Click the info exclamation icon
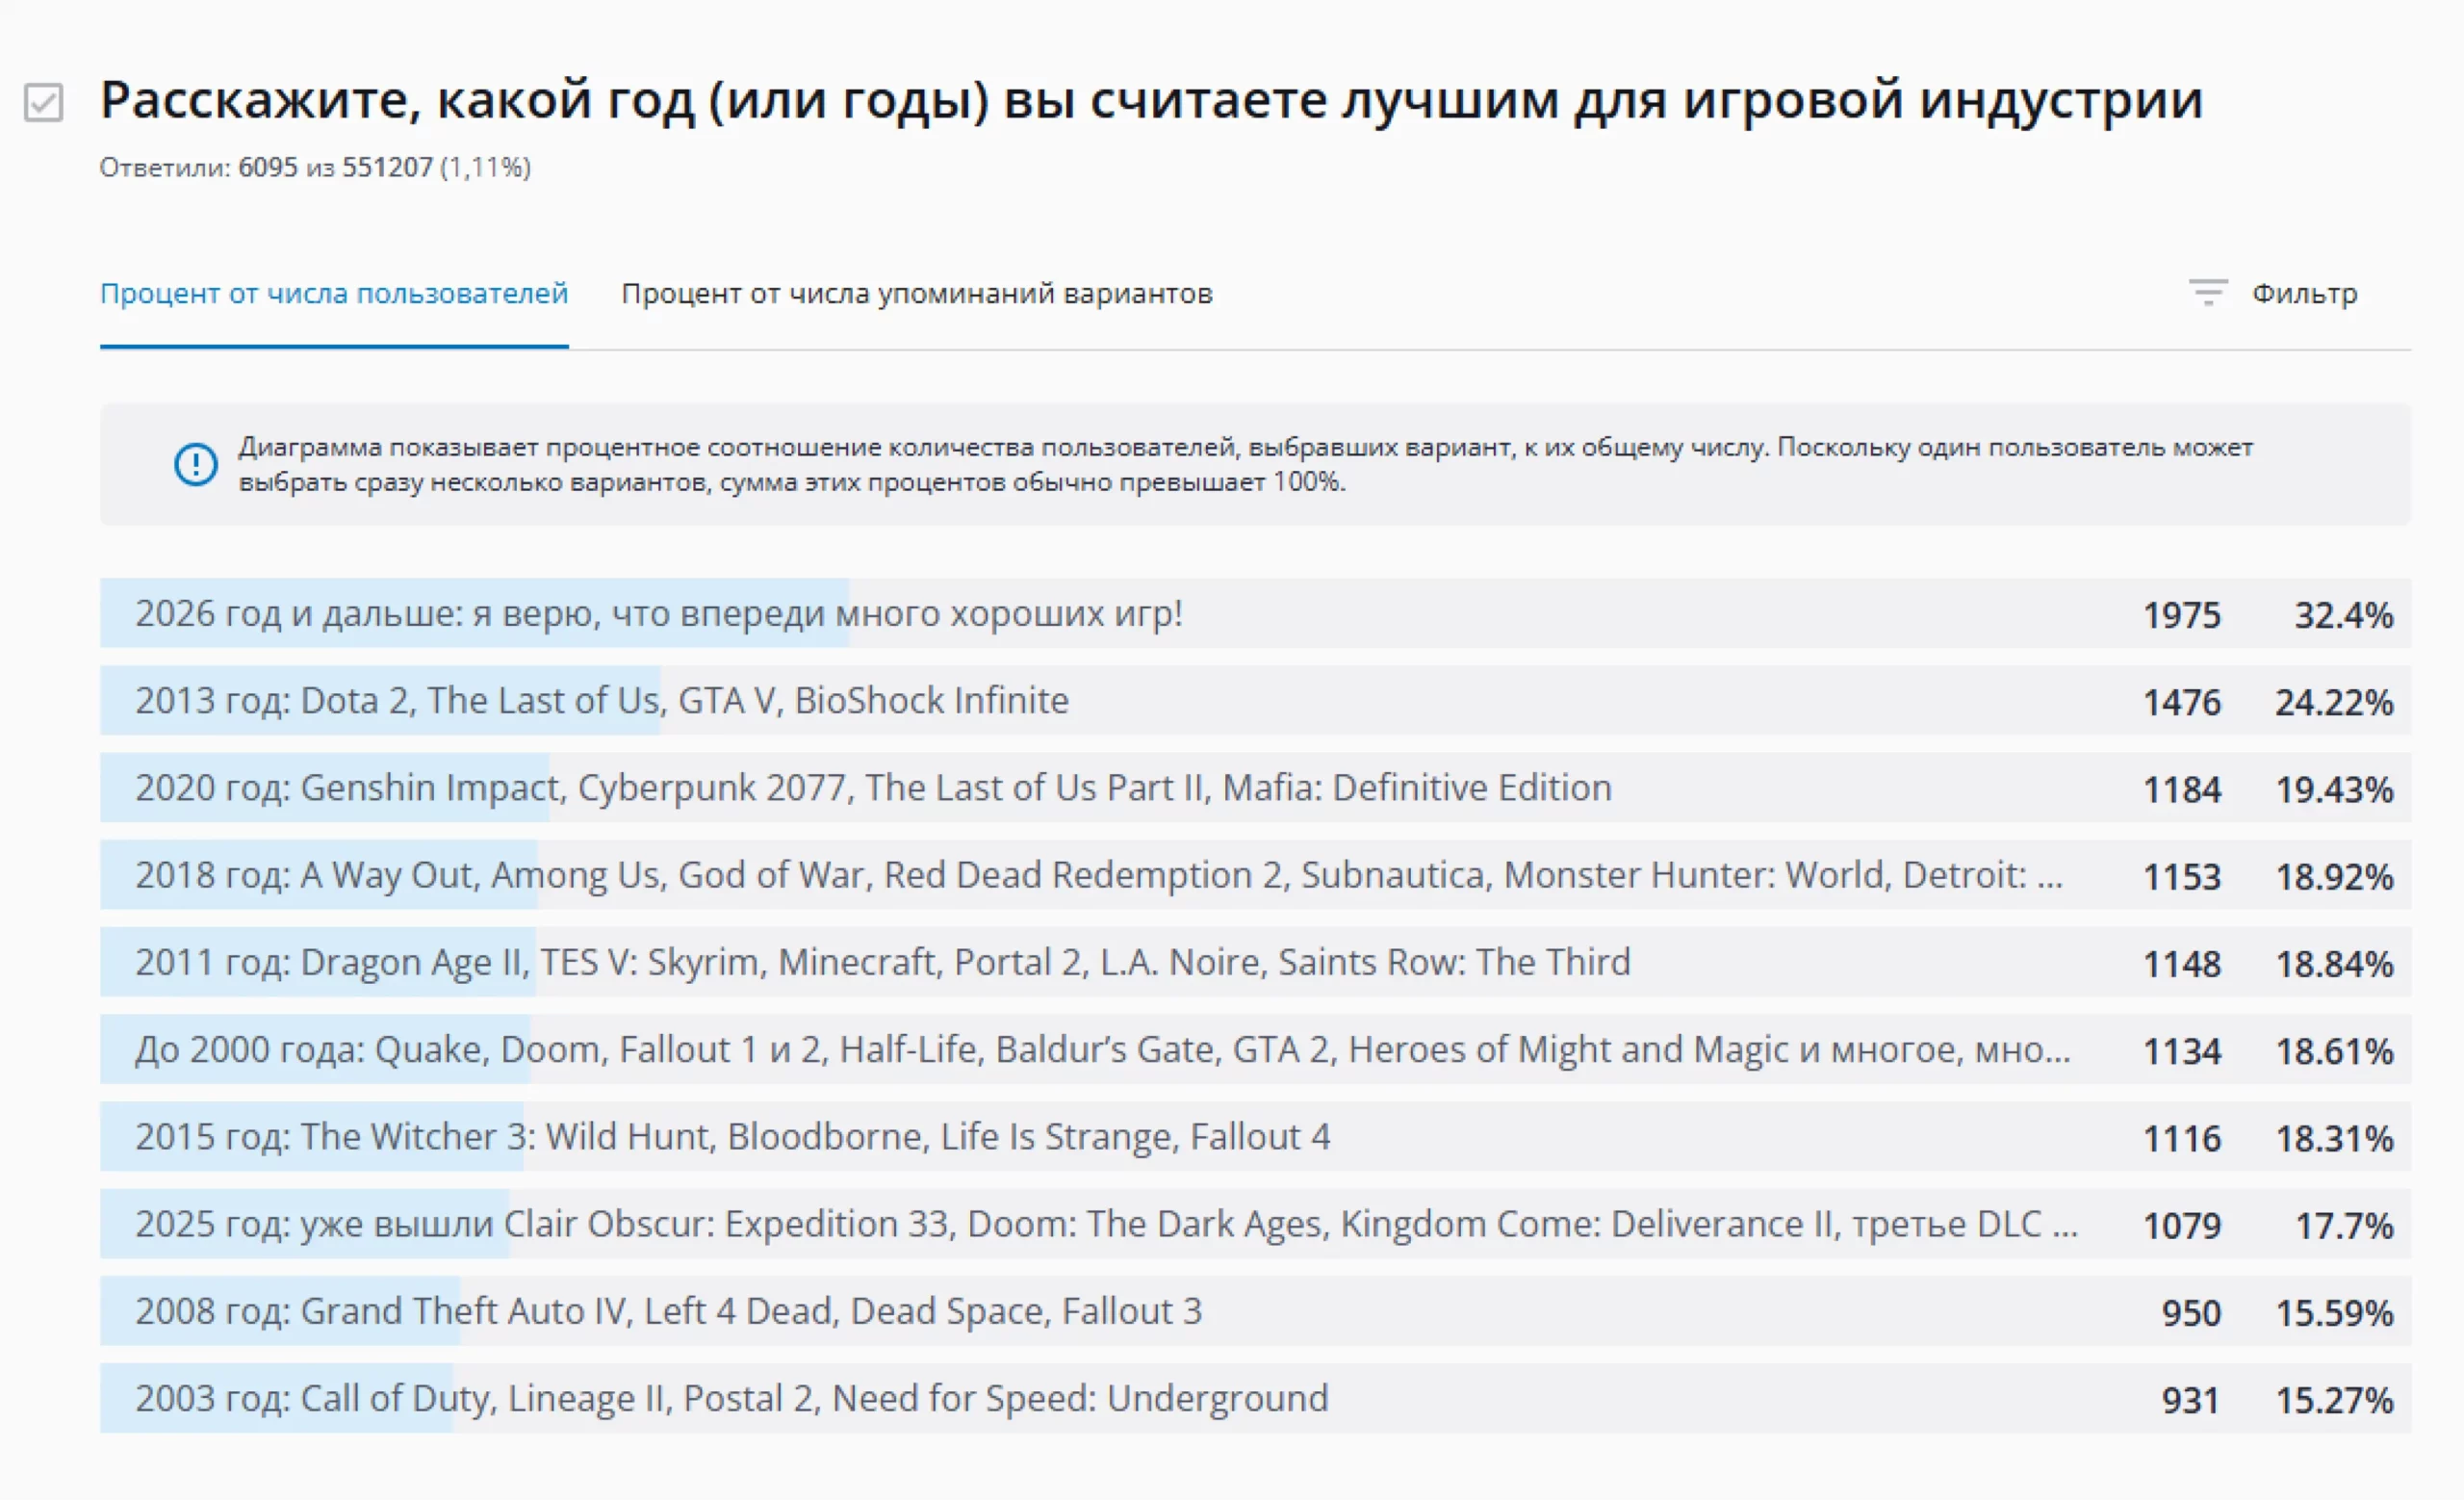 pyautogui.click(x=196, y=465)
